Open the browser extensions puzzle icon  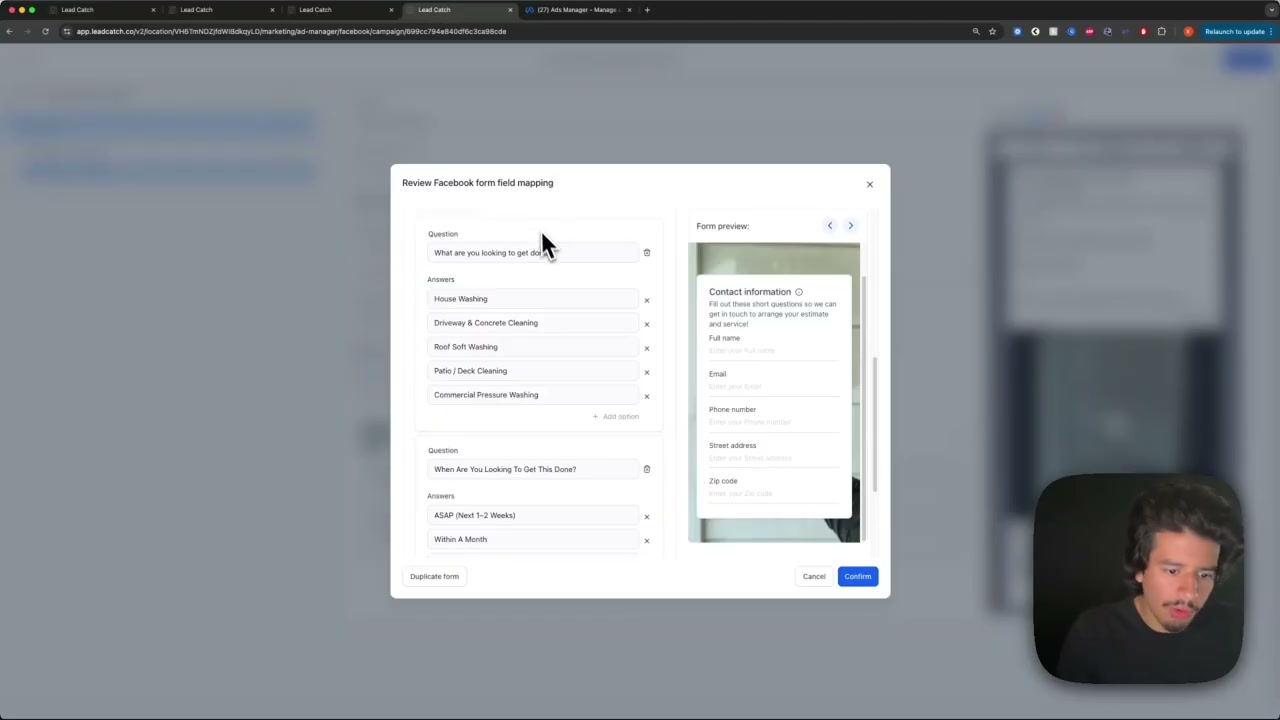coord(1162,31)
